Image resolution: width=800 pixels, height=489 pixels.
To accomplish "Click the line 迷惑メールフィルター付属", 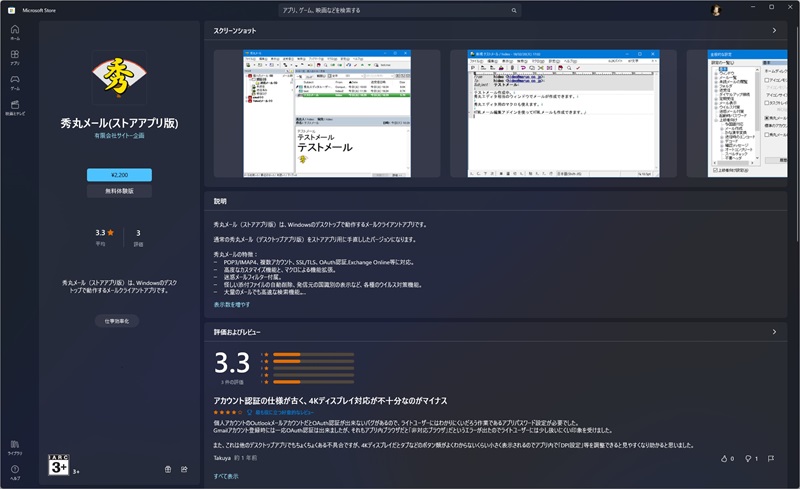I will [x=253, y=277].
